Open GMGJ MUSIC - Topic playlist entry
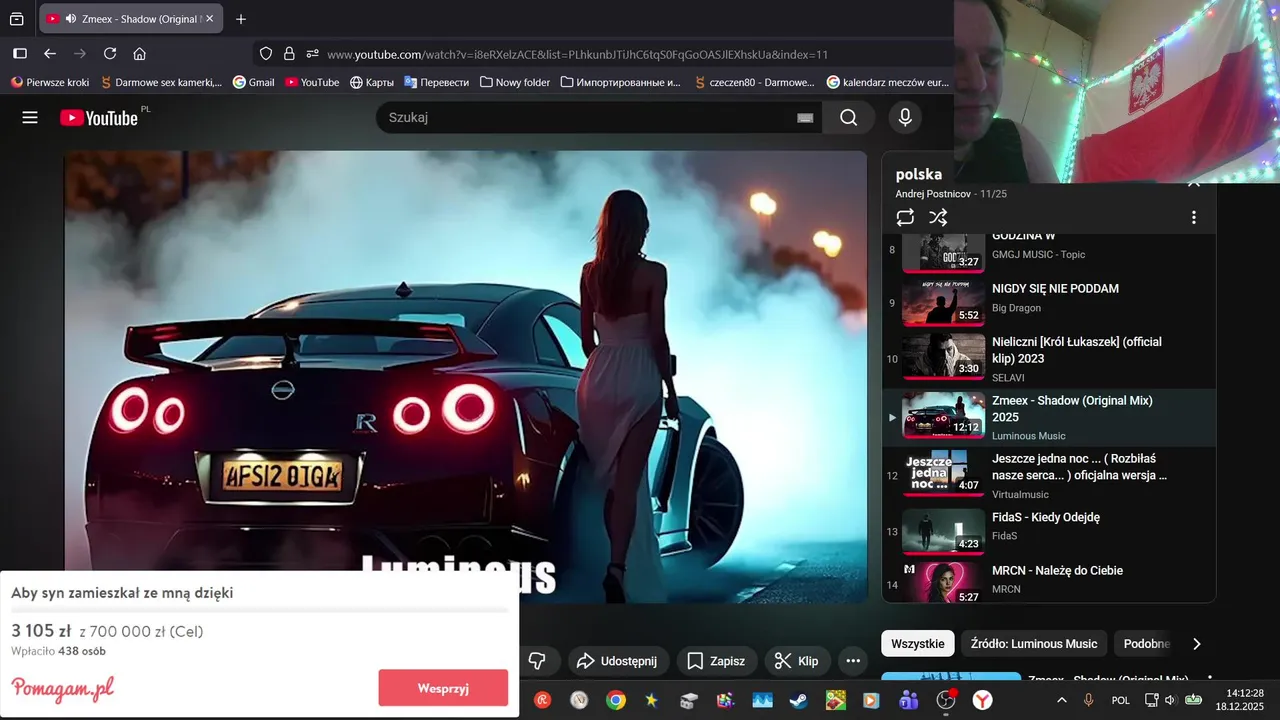Image resolution: width=1280 pixels, height=720 pixels. click(x=1049, y=253)
